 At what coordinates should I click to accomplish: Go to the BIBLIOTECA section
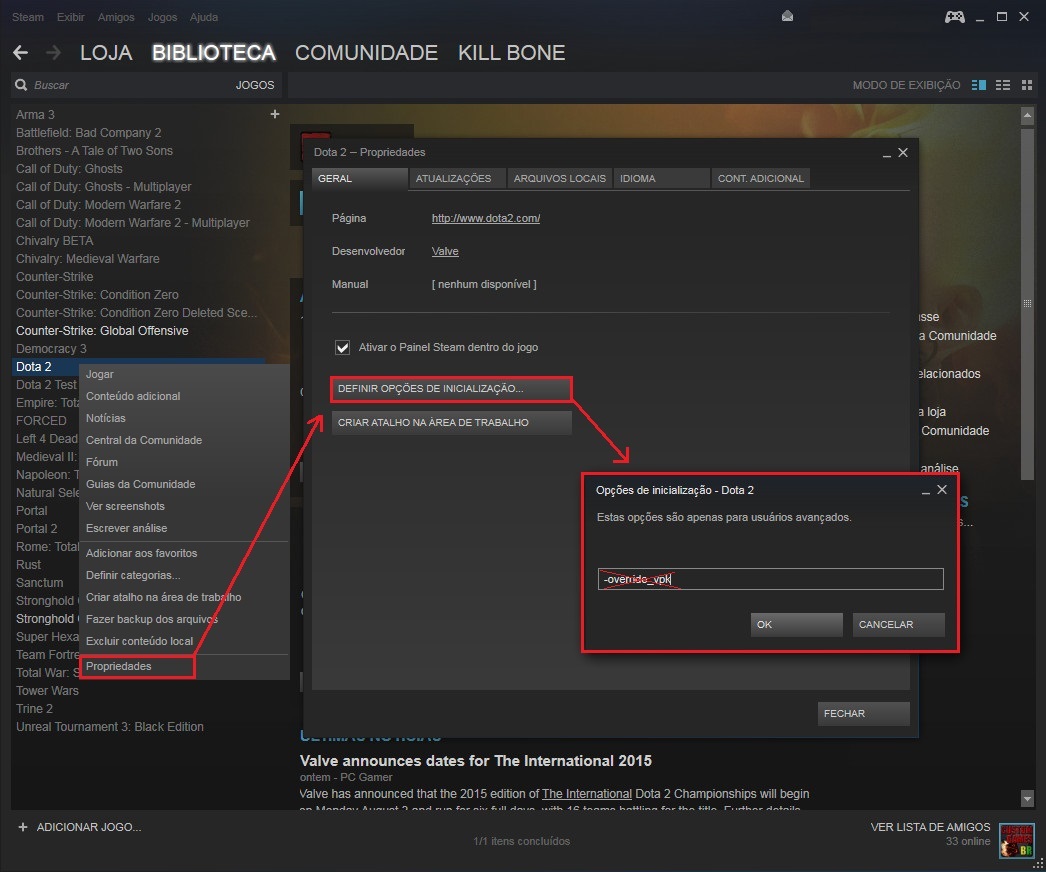coord(213,53)
